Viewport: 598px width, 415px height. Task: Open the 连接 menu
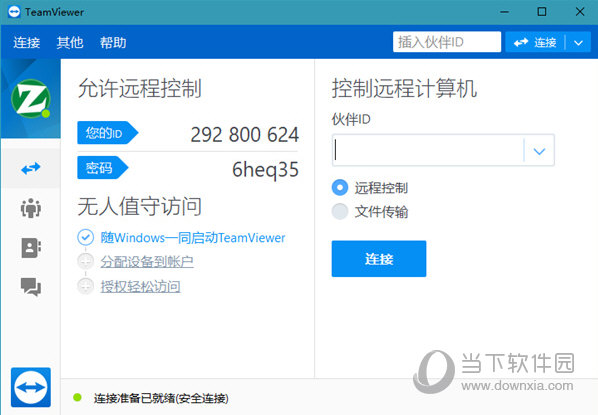[x=26, y=42]
